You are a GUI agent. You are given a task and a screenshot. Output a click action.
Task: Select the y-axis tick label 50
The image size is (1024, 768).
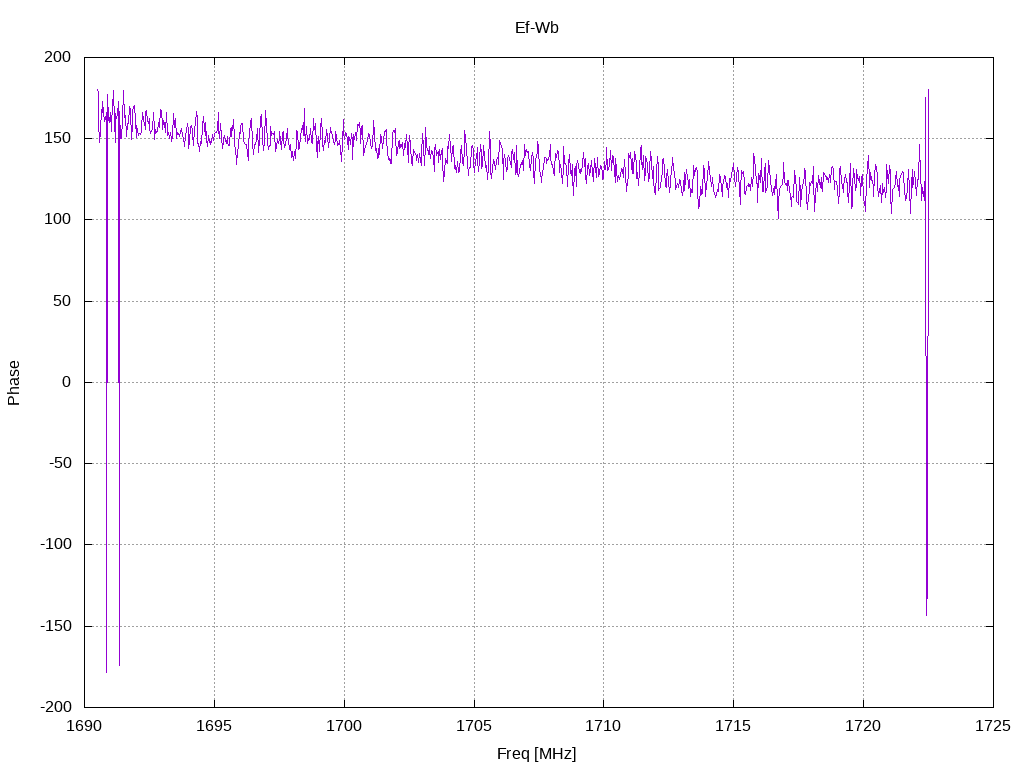tap(62, 301)
